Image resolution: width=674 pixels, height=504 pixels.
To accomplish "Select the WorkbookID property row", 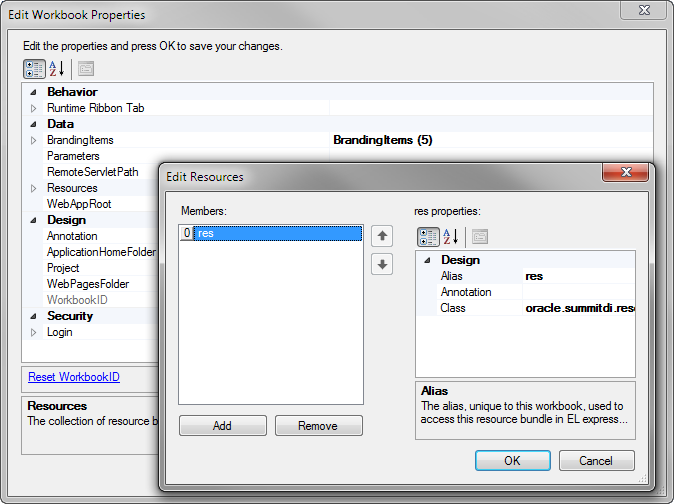I will (x=100, y=300).
